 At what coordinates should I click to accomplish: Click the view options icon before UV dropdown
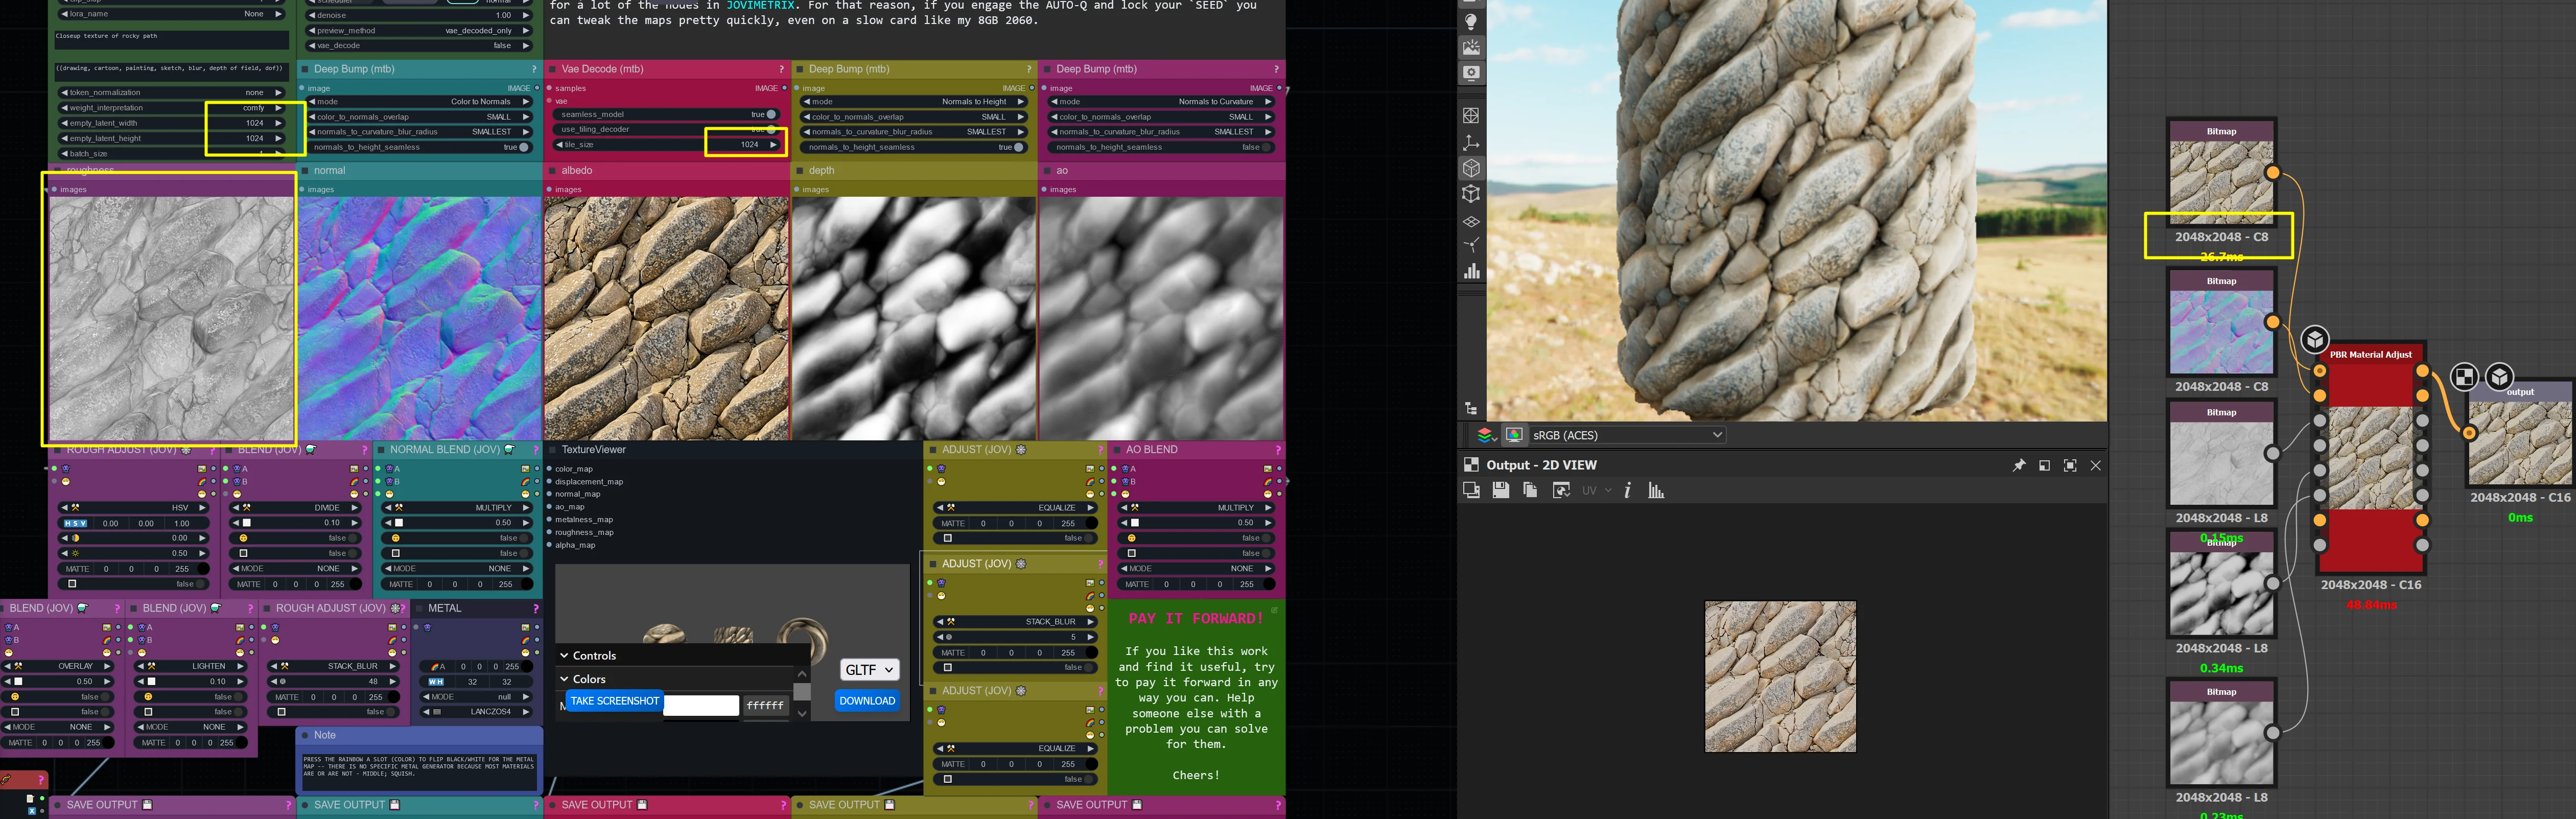tap(1561, 490)
